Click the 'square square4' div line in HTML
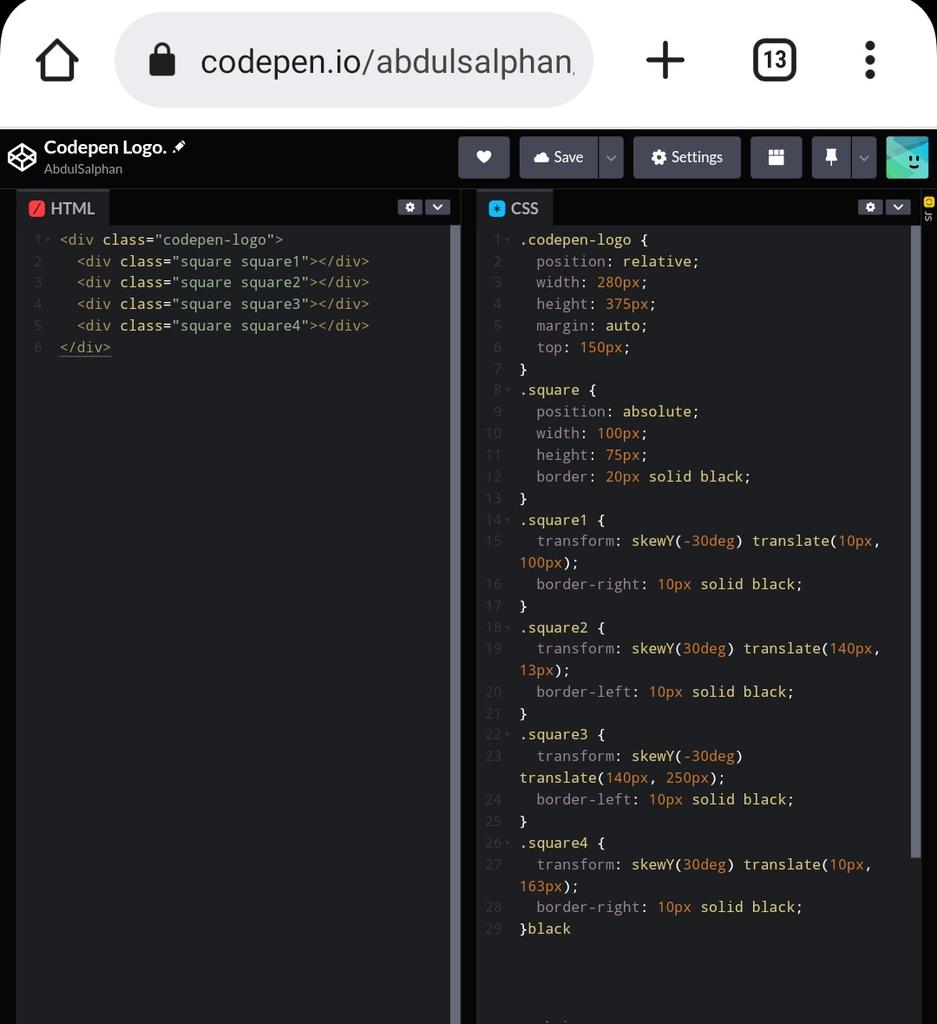937x1024 pixels. (x=223, y=325)
